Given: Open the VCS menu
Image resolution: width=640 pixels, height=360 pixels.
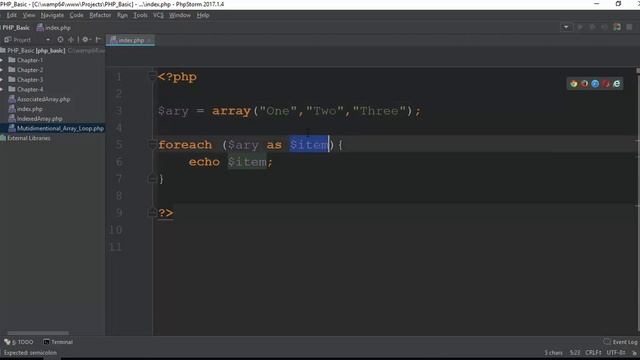Looking at the screenshot, I should tap(158, 15).
